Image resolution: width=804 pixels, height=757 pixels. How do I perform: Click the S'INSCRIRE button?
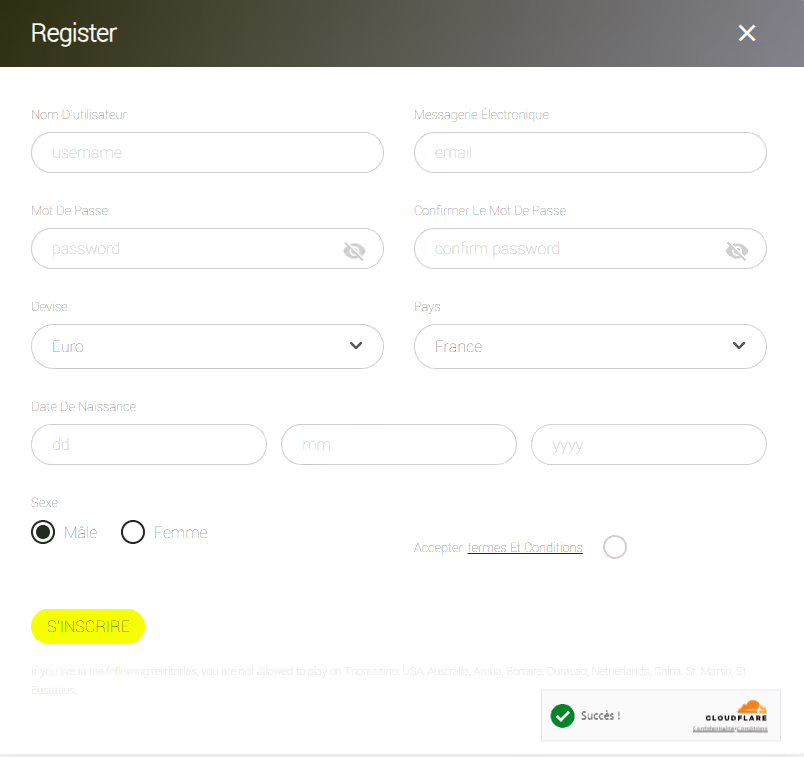click(x=88, y=626)
